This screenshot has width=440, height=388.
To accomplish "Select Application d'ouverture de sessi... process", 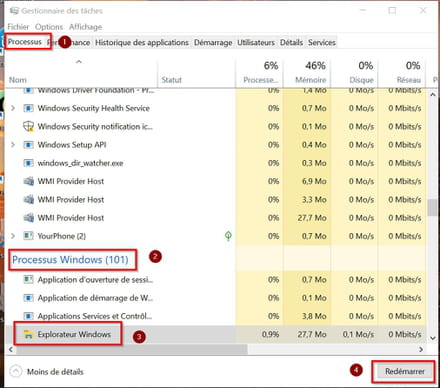I will (216, 279).
